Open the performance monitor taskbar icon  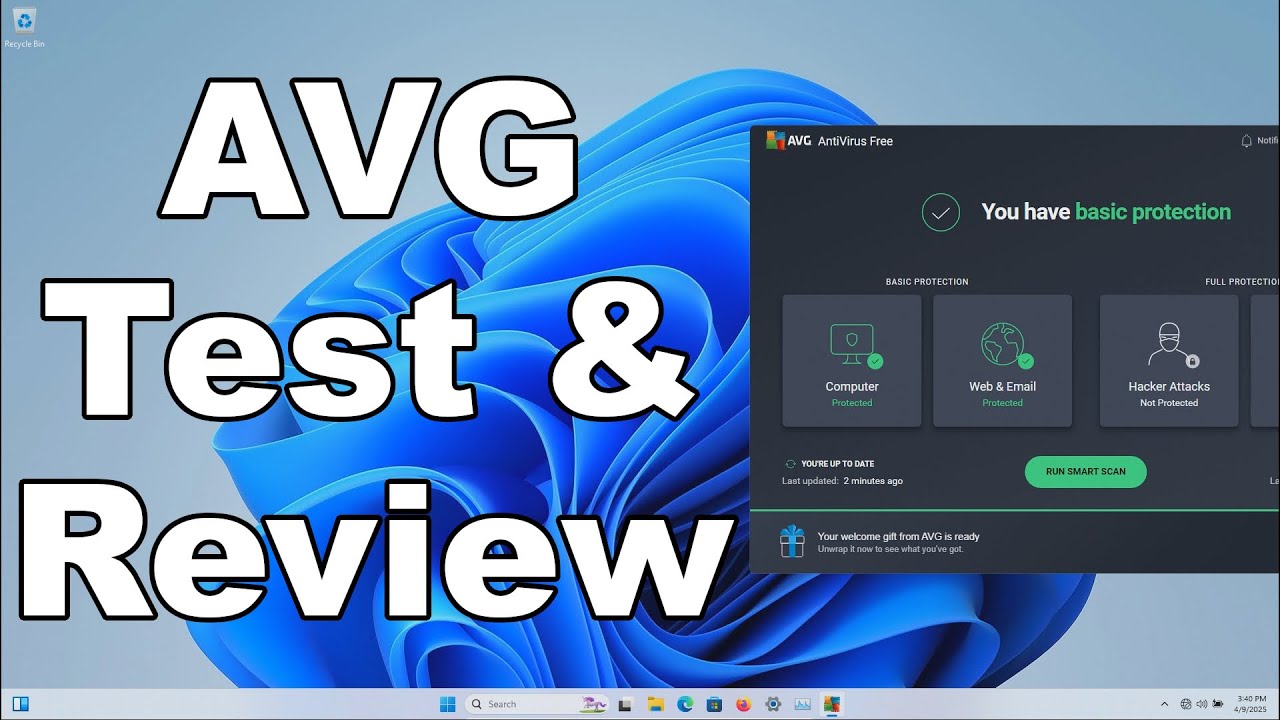click(802, 704)
